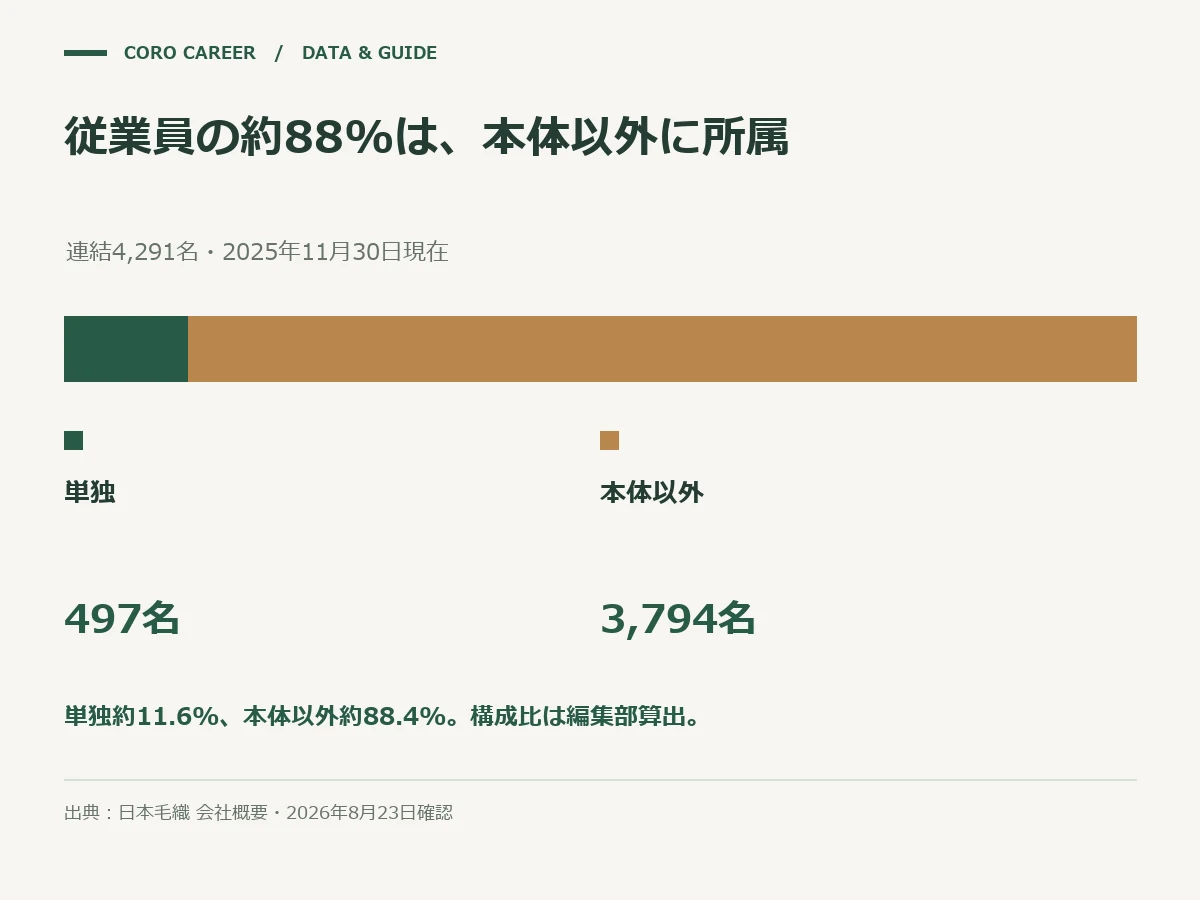
Task: Click the dark green 単独 bar segment
Action: tap(126, 349)
